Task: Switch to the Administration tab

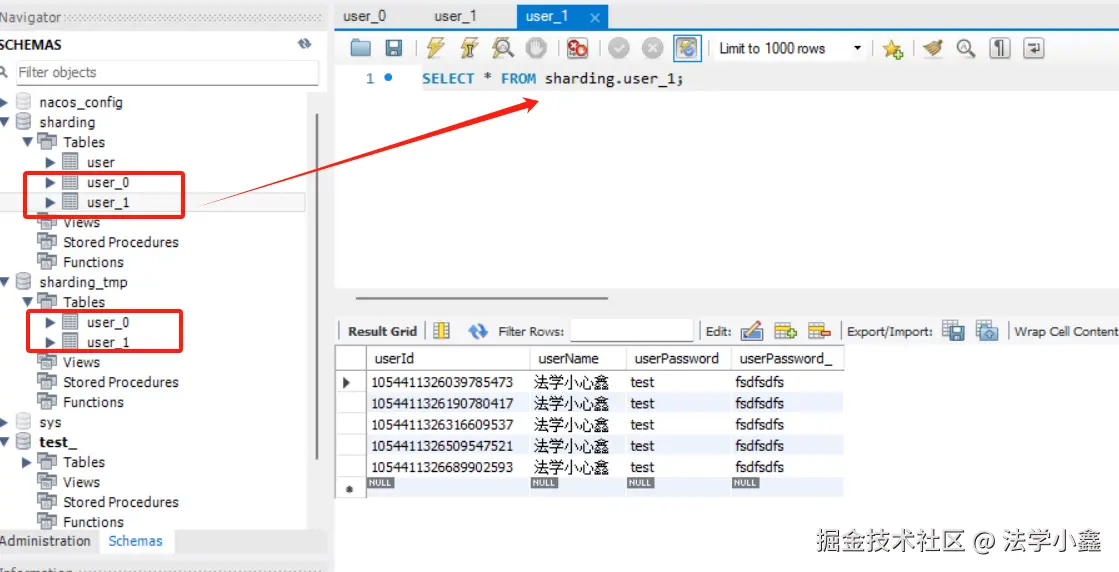Action: [x=46, y=541]
